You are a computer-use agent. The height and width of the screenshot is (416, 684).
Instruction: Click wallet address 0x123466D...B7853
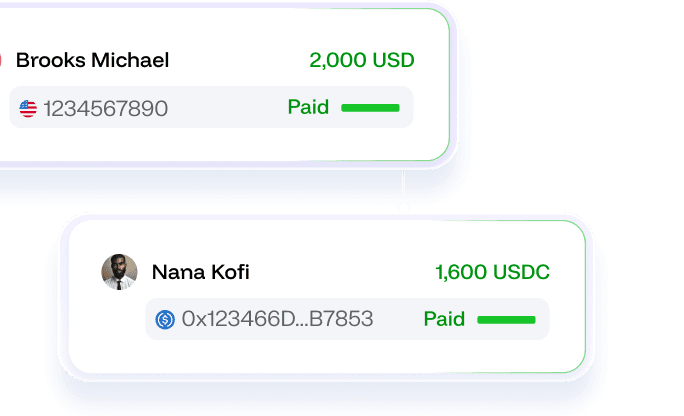coord(277,320)
